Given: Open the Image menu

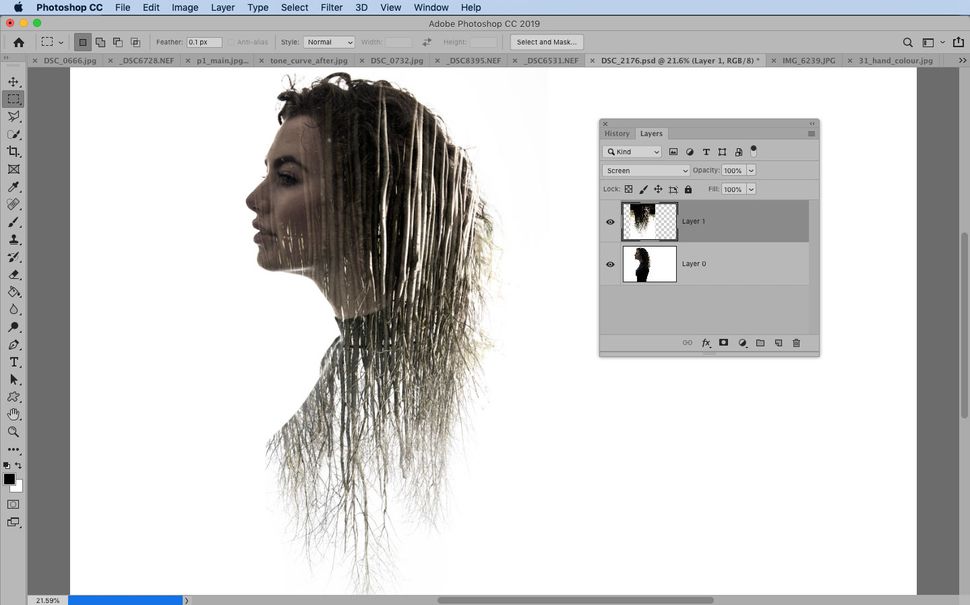Looking at the screenshot, I should point(184,7).
